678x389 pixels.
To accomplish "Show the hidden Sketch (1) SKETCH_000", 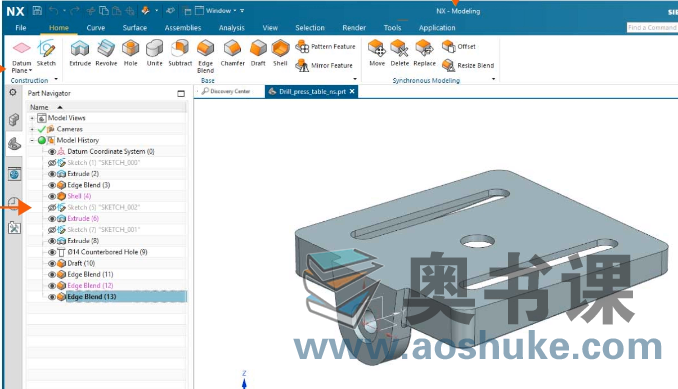I will coord(52,163).
